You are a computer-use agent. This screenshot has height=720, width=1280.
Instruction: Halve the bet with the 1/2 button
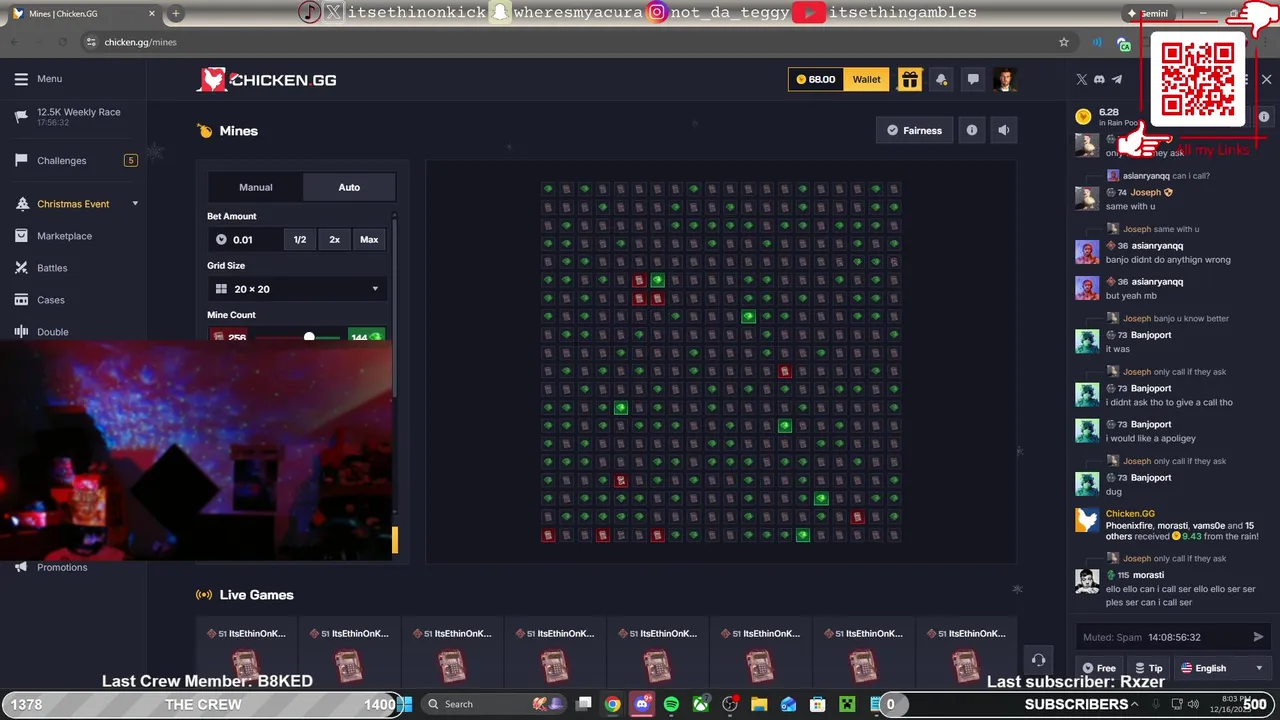pyautogui.click(x=300, y=240)
